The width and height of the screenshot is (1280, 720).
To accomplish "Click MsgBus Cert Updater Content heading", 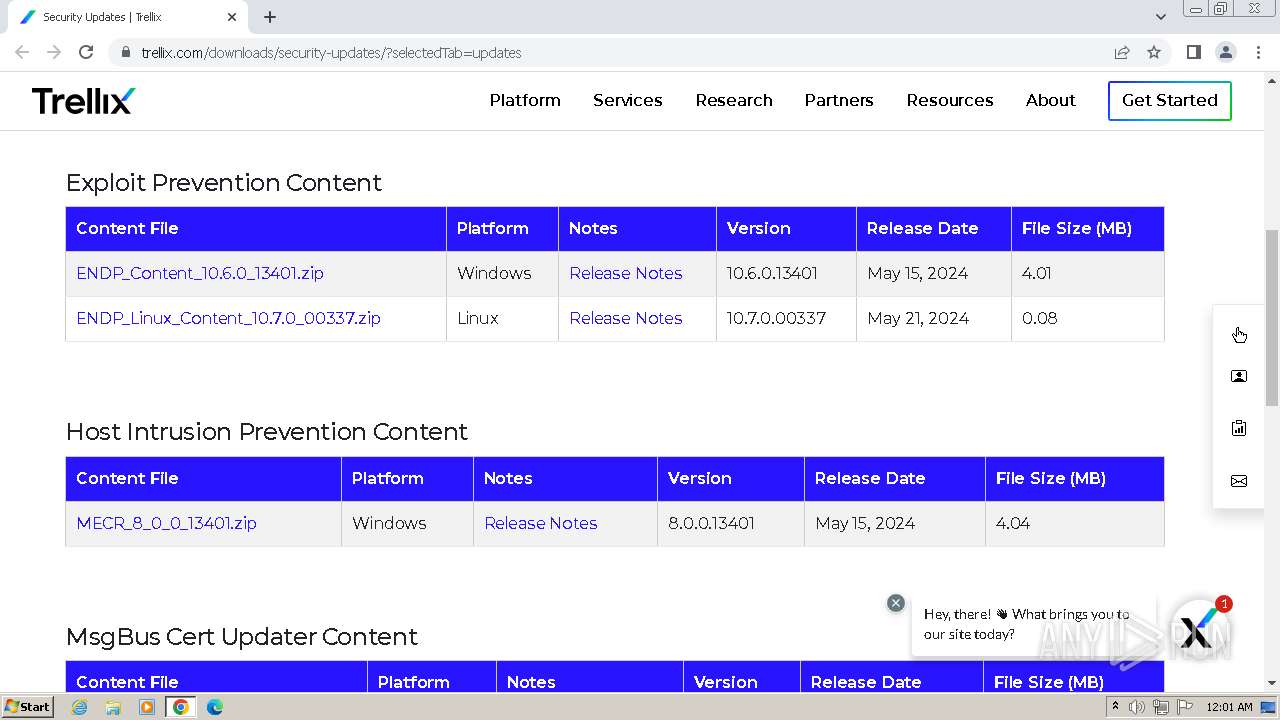I will pyautogui.click(x=242, y=636).
